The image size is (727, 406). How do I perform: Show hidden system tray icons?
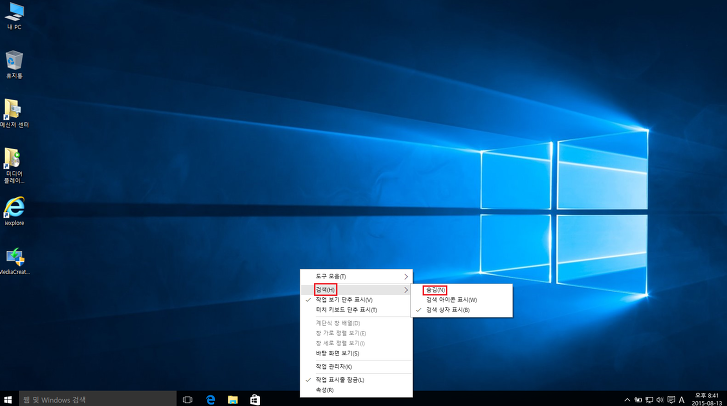click(627, 400)
